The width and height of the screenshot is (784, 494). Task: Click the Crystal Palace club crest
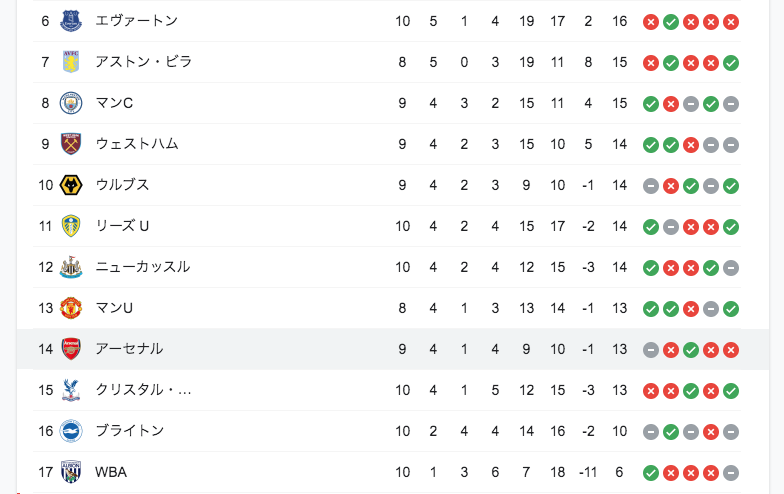pyautogui.click(x=71, y=390)
